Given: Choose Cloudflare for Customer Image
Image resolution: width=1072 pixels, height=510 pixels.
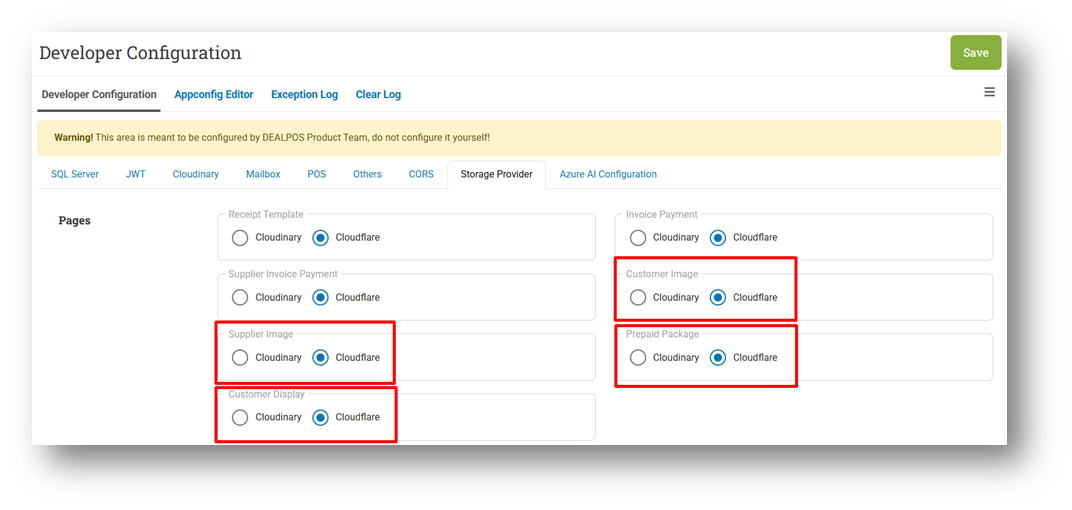Looking at the screenshot, I should pyautogui.click(x=718, y=297).
